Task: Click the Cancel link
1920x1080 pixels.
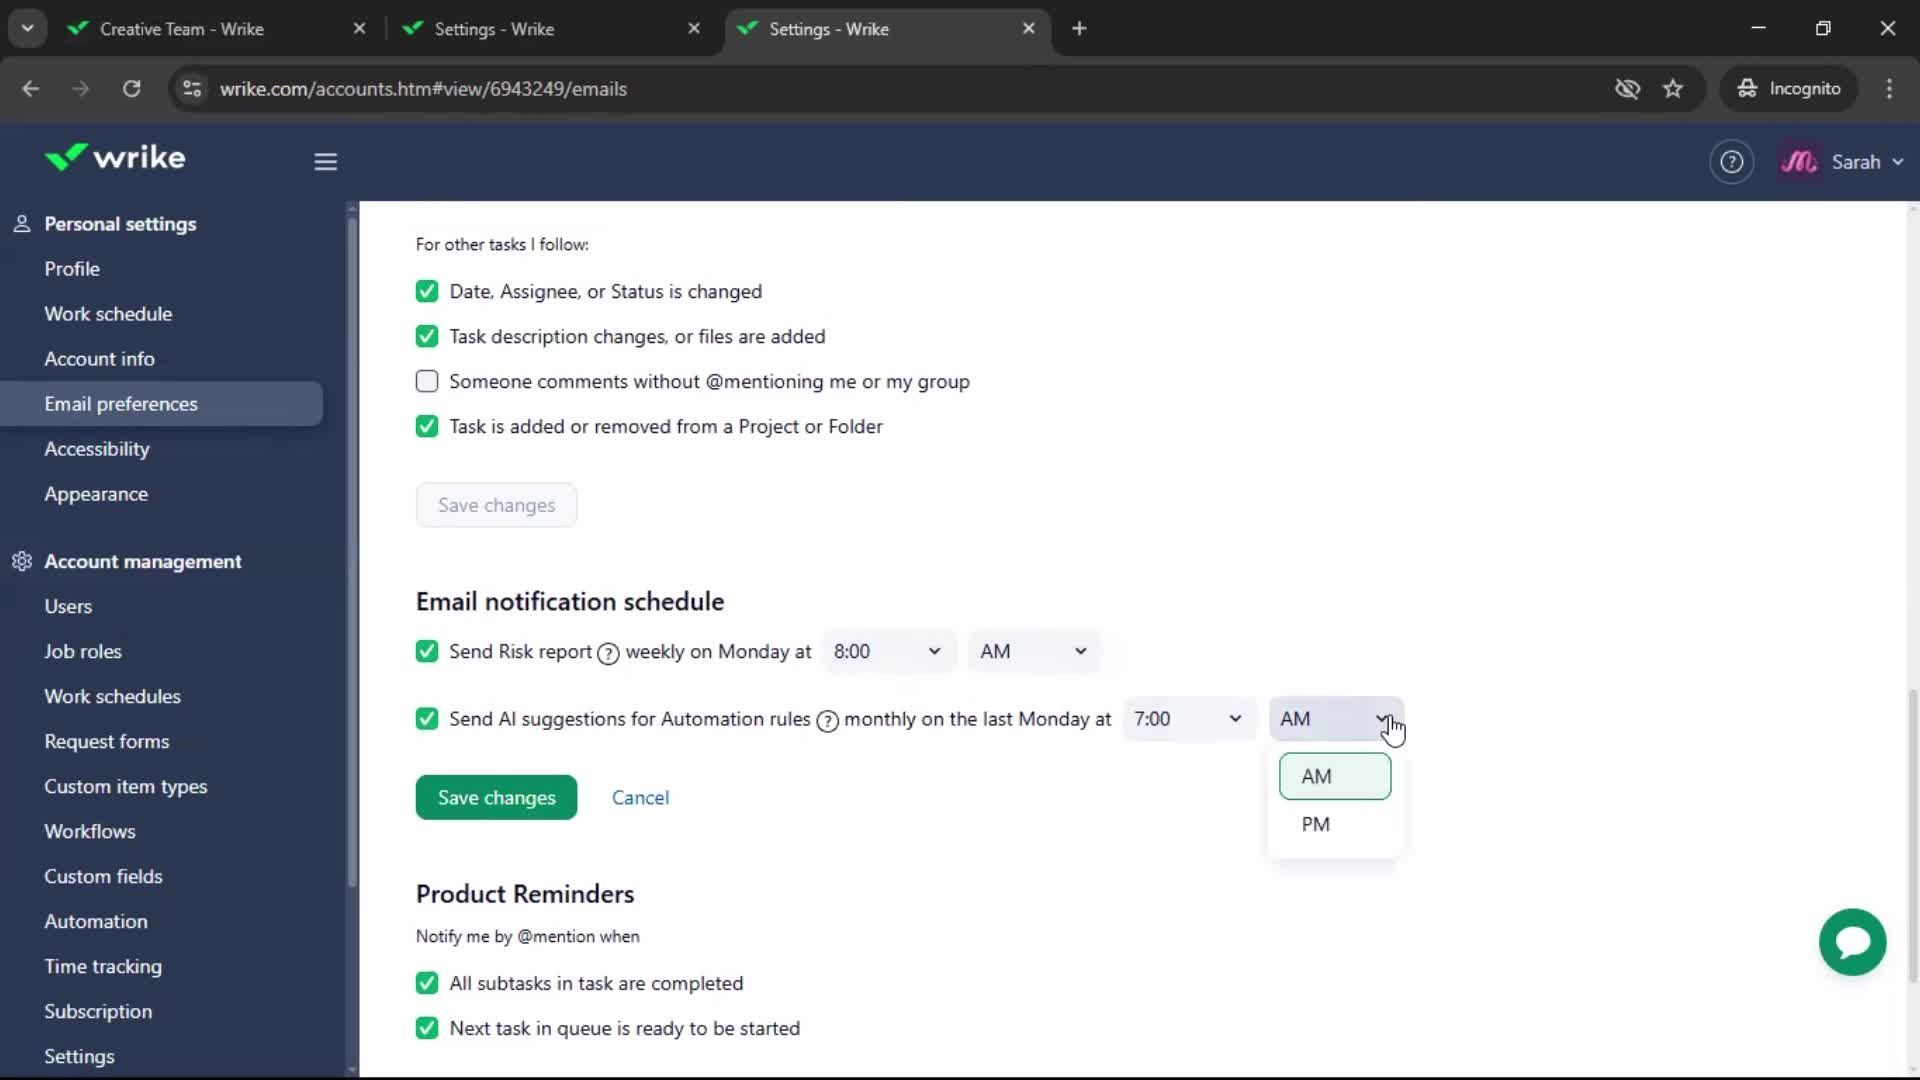Action: [640, 797]
